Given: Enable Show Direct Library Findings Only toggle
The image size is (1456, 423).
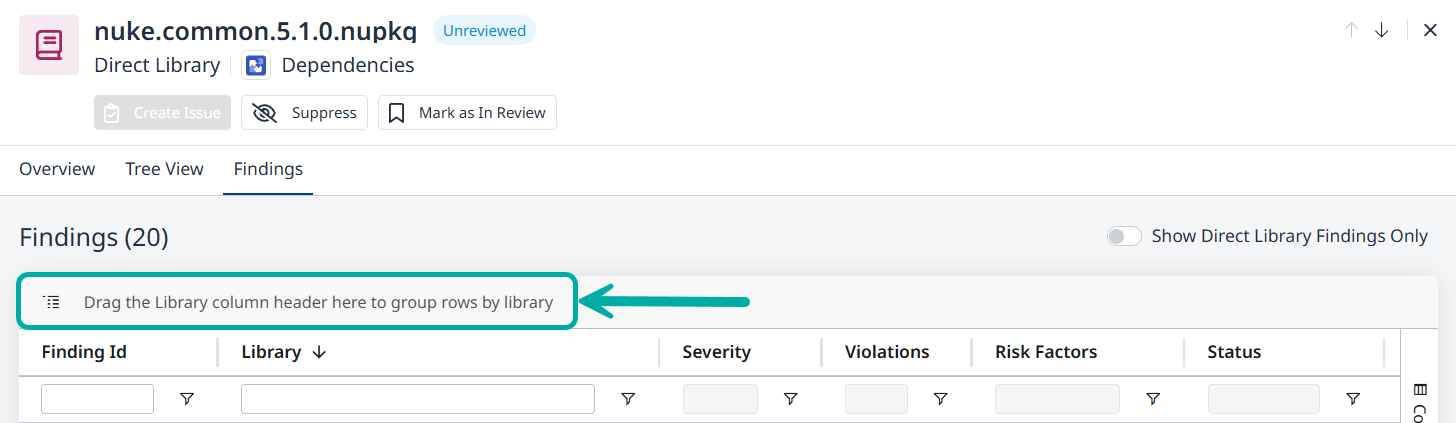Looking at the screenshot, I should coord(1124,237).
